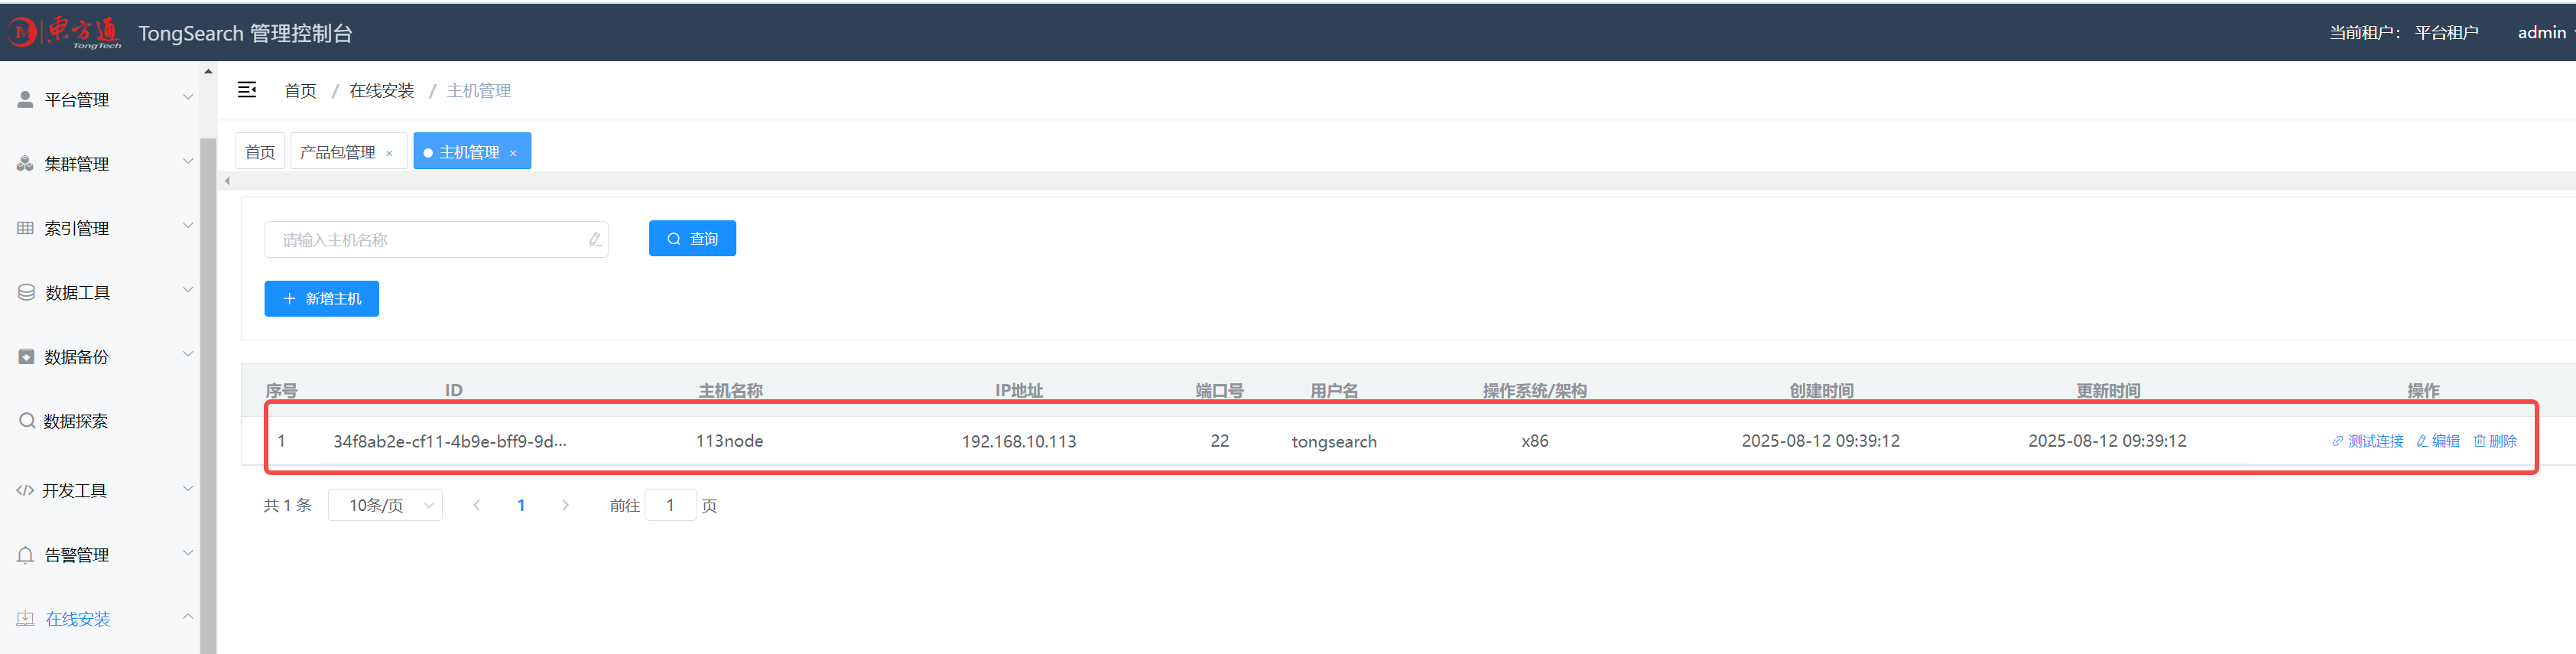This screenshot has width=2576, height=654.
Task: Click the 索引管理 table icon
Action: [25, 228]
